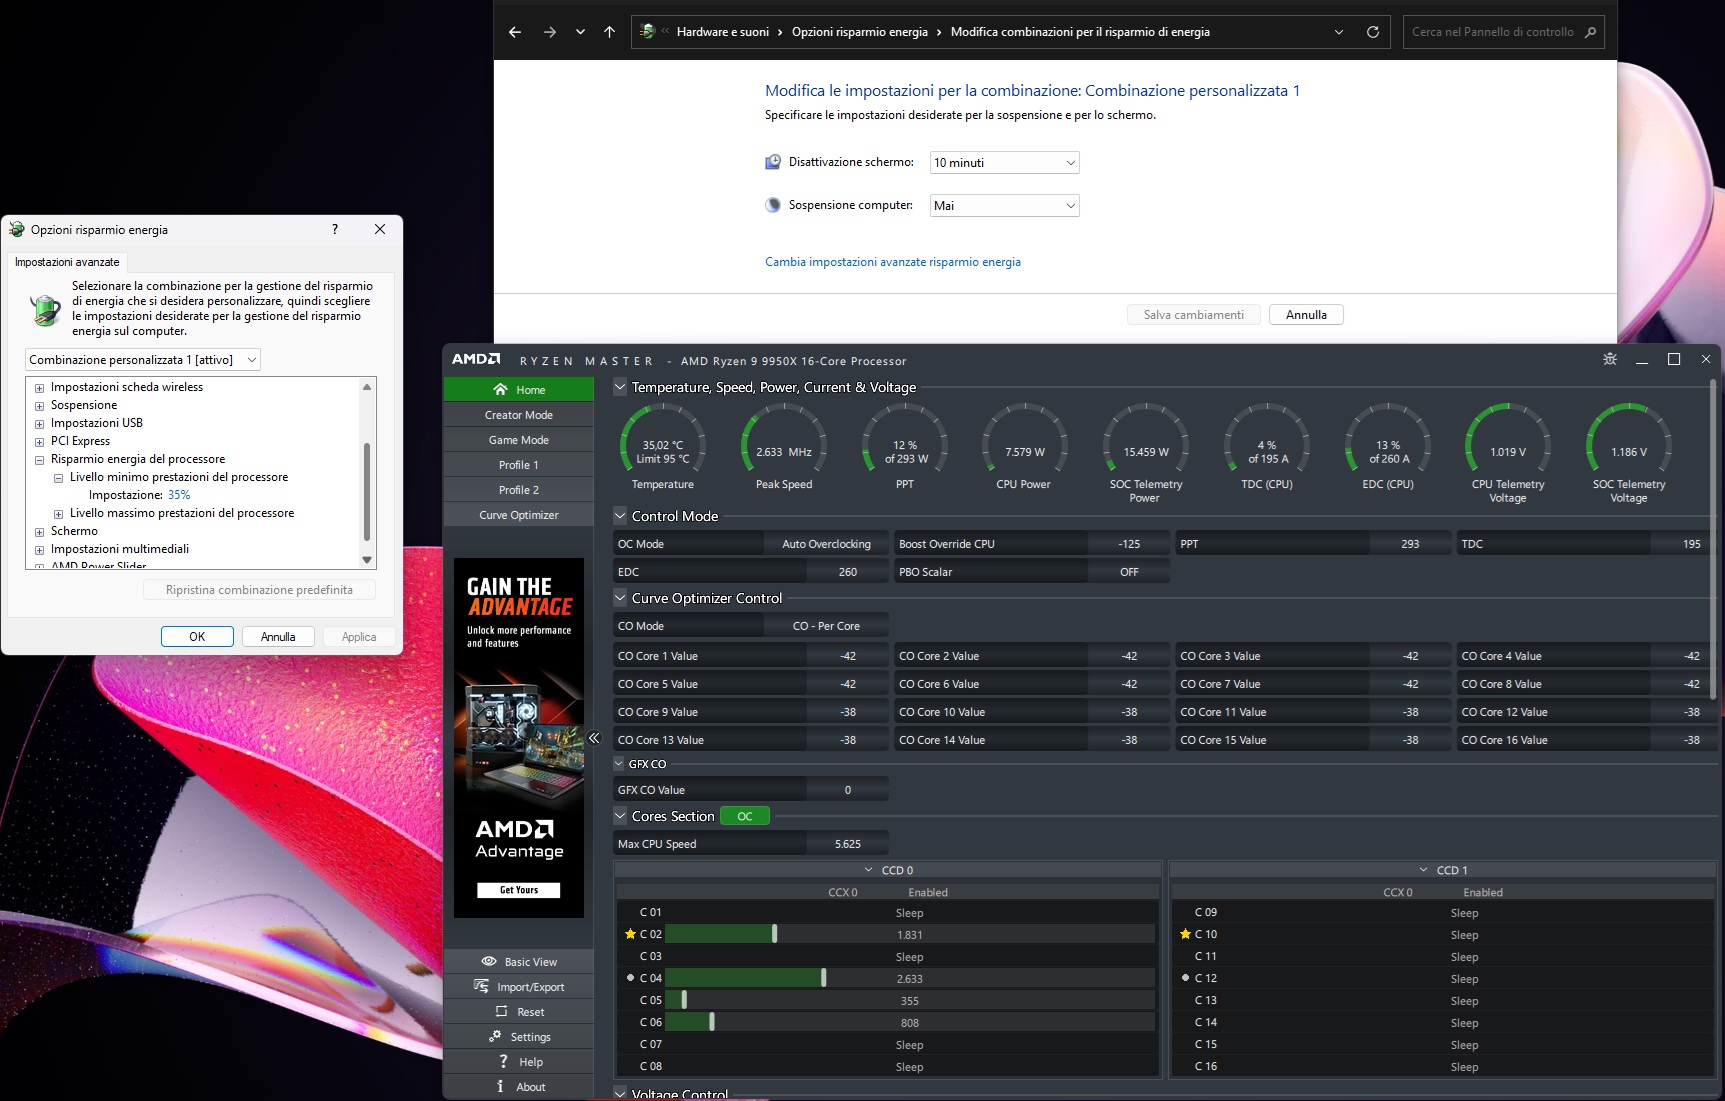Image resolution: width=1725 pixels, height=1101 pixels.
Task: Select the Impostazioni avanzate tab
Action: [x=67, y=262]
